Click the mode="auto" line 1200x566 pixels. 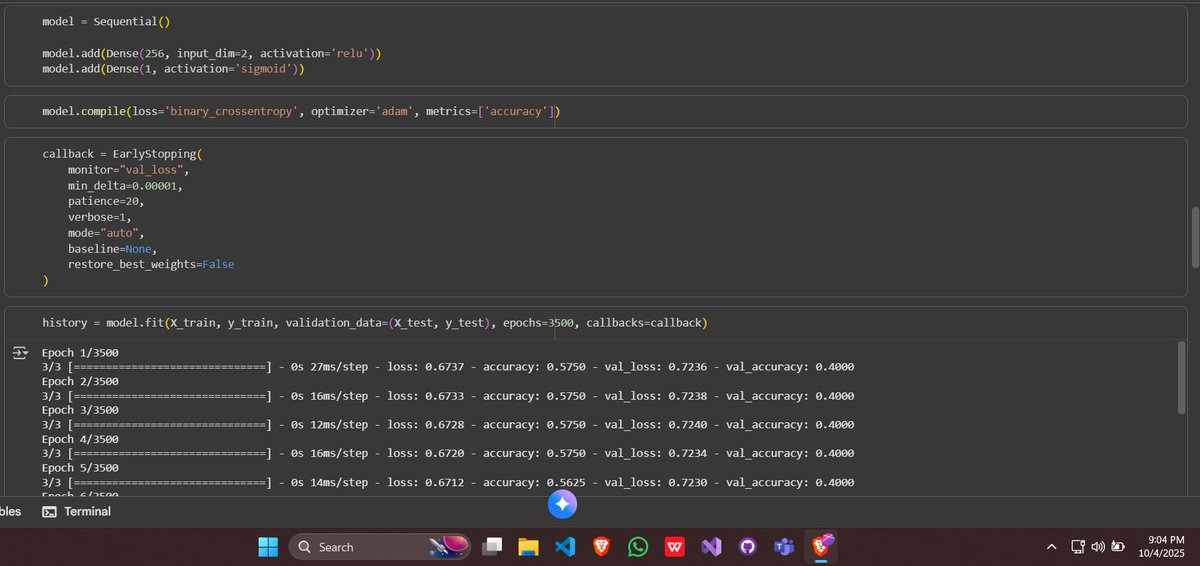coord(106,232)
